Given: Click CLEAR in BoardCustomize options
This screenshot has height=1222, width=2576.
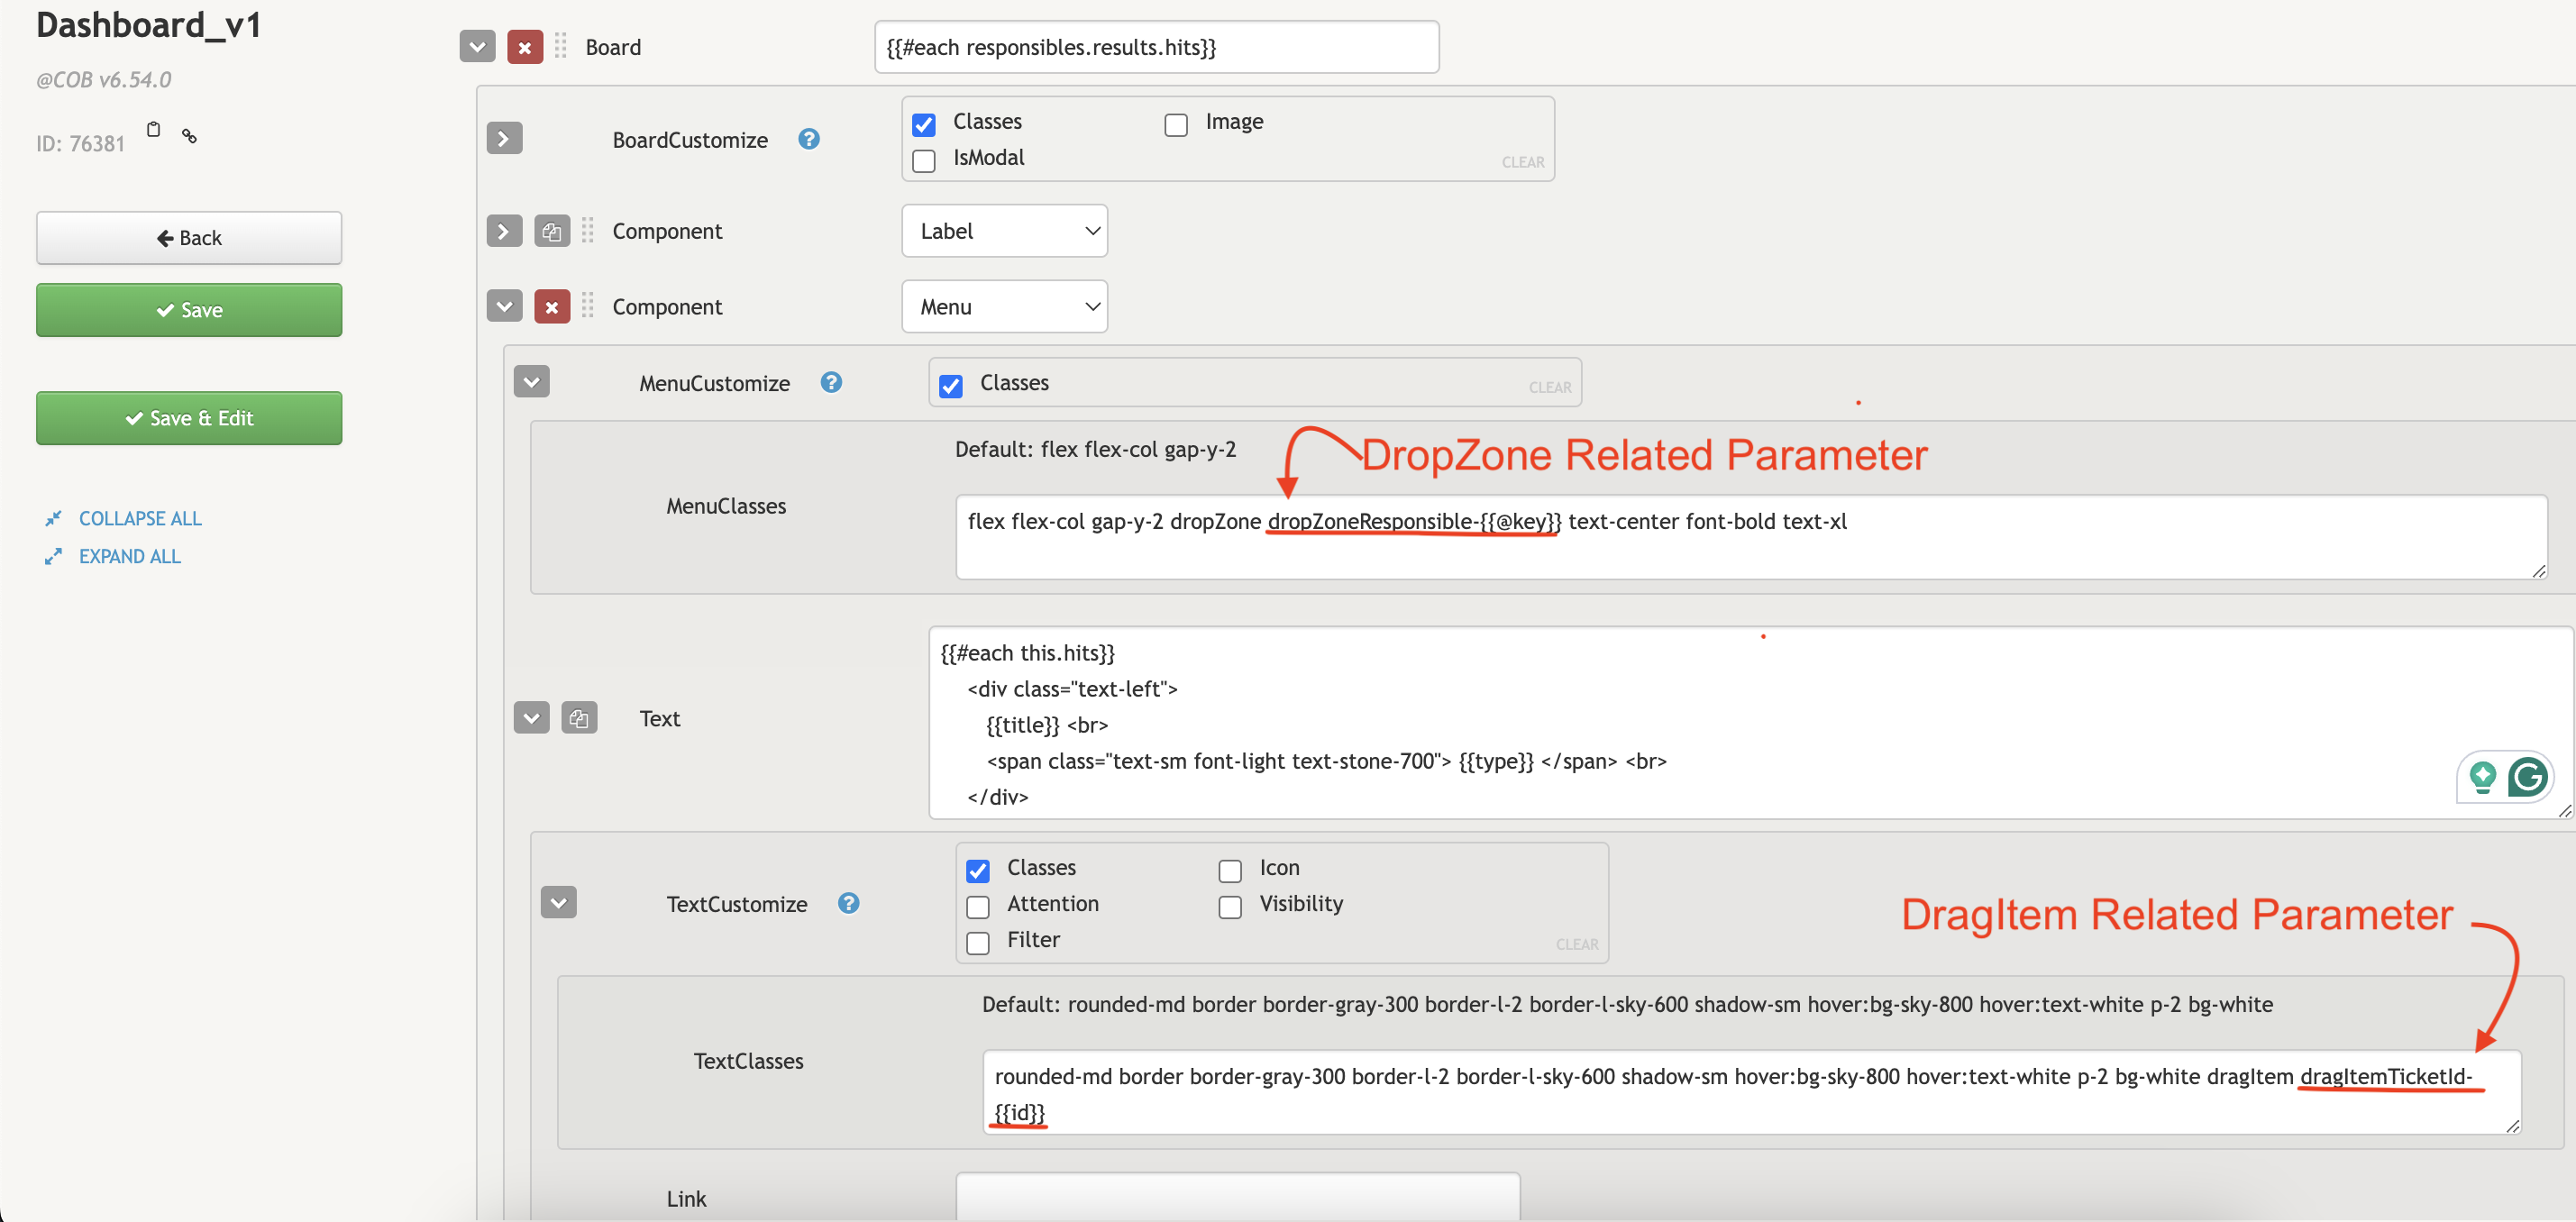Looking at the screenshot, I should click(x=1523, y=162).
